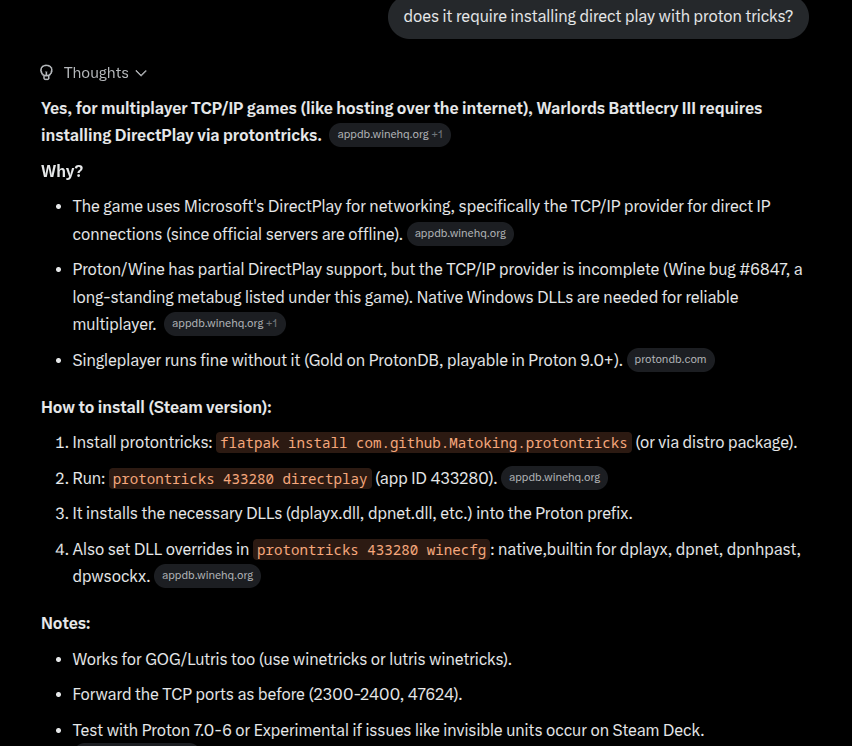
Task: Click the 'Works for GOG/Lutris too' note
Action: [x=292, y=659]
